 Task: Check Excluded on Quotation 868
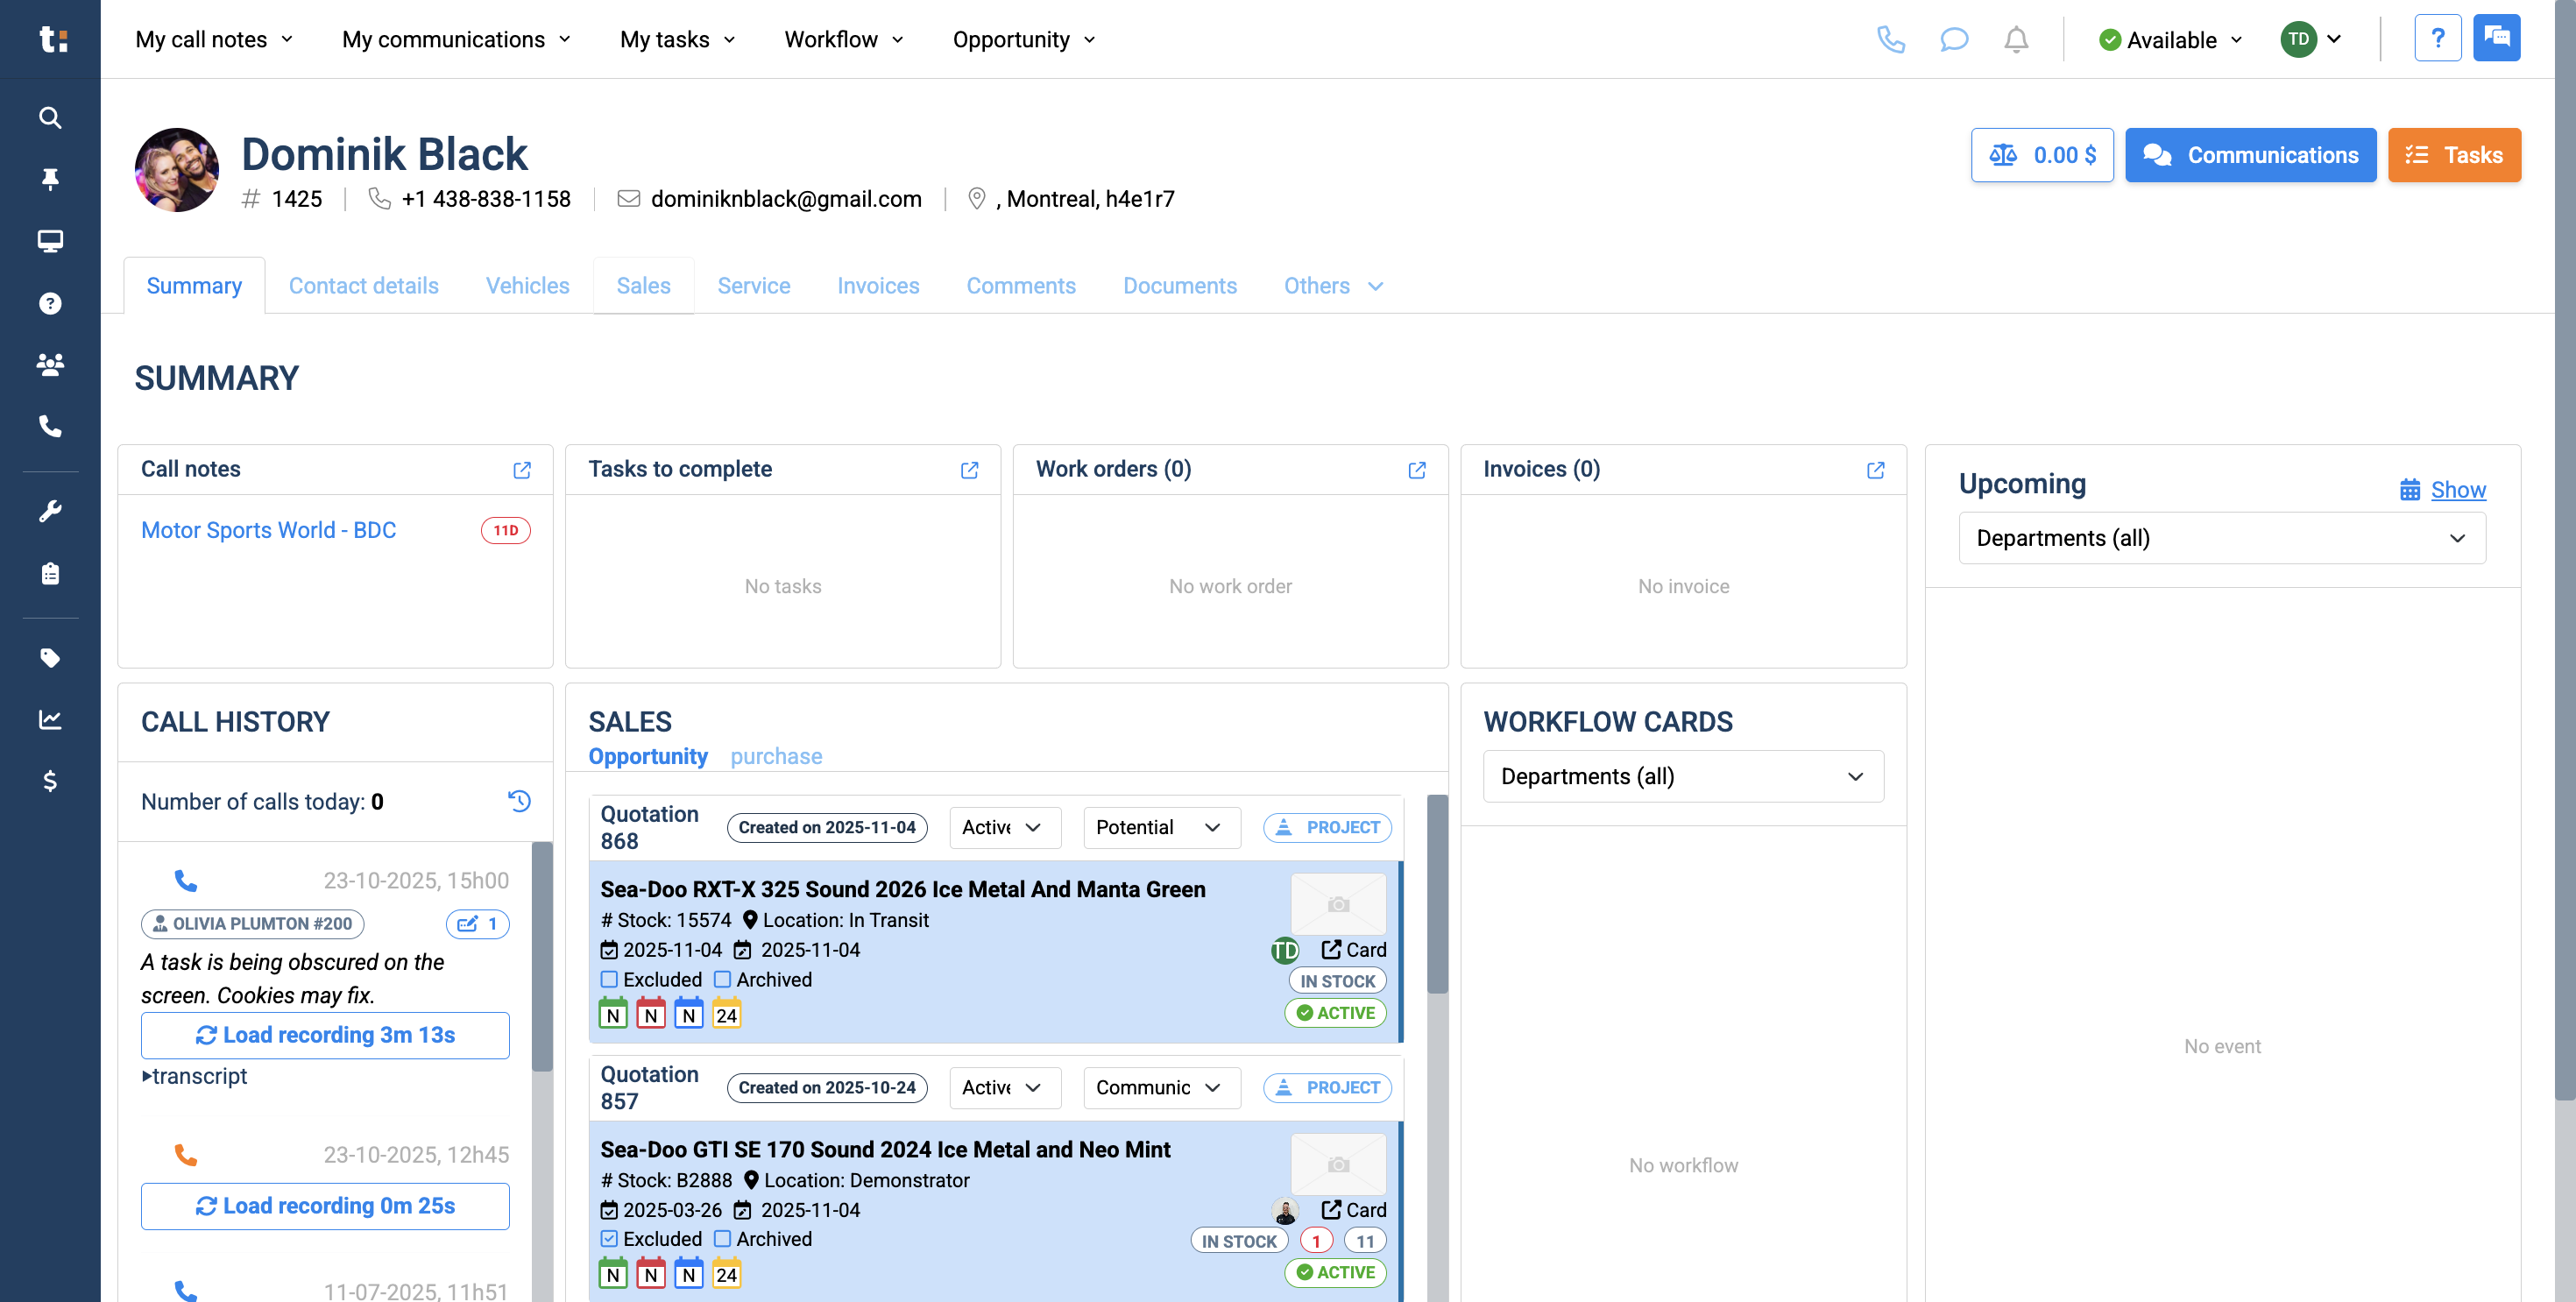click(x=609, y=979)
